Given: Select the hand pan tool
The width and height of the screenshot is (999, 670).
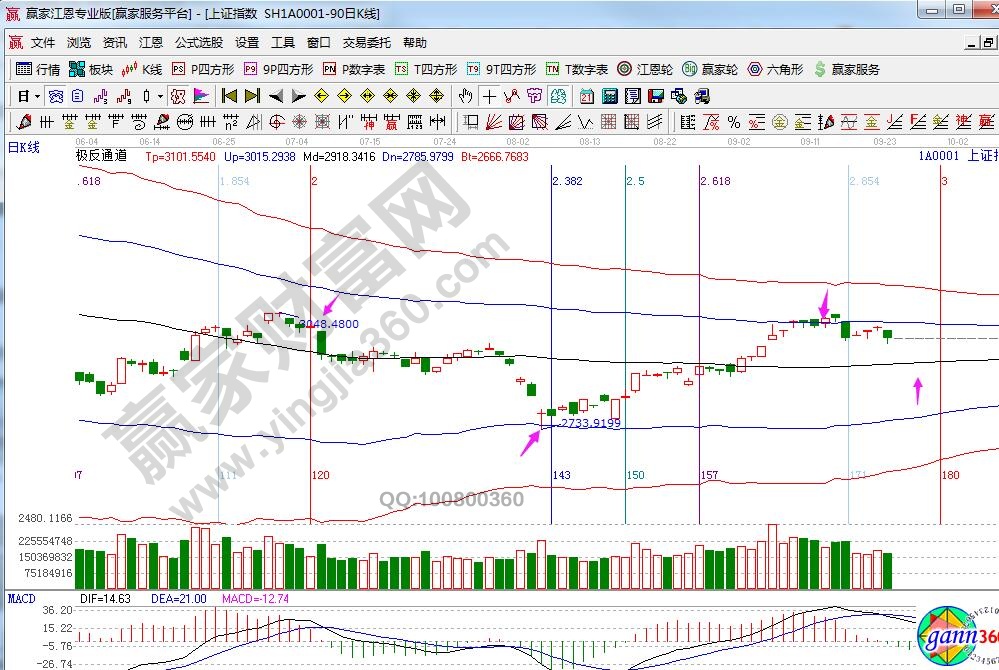Looking at the screenshot, I should [x=466, y=96].
